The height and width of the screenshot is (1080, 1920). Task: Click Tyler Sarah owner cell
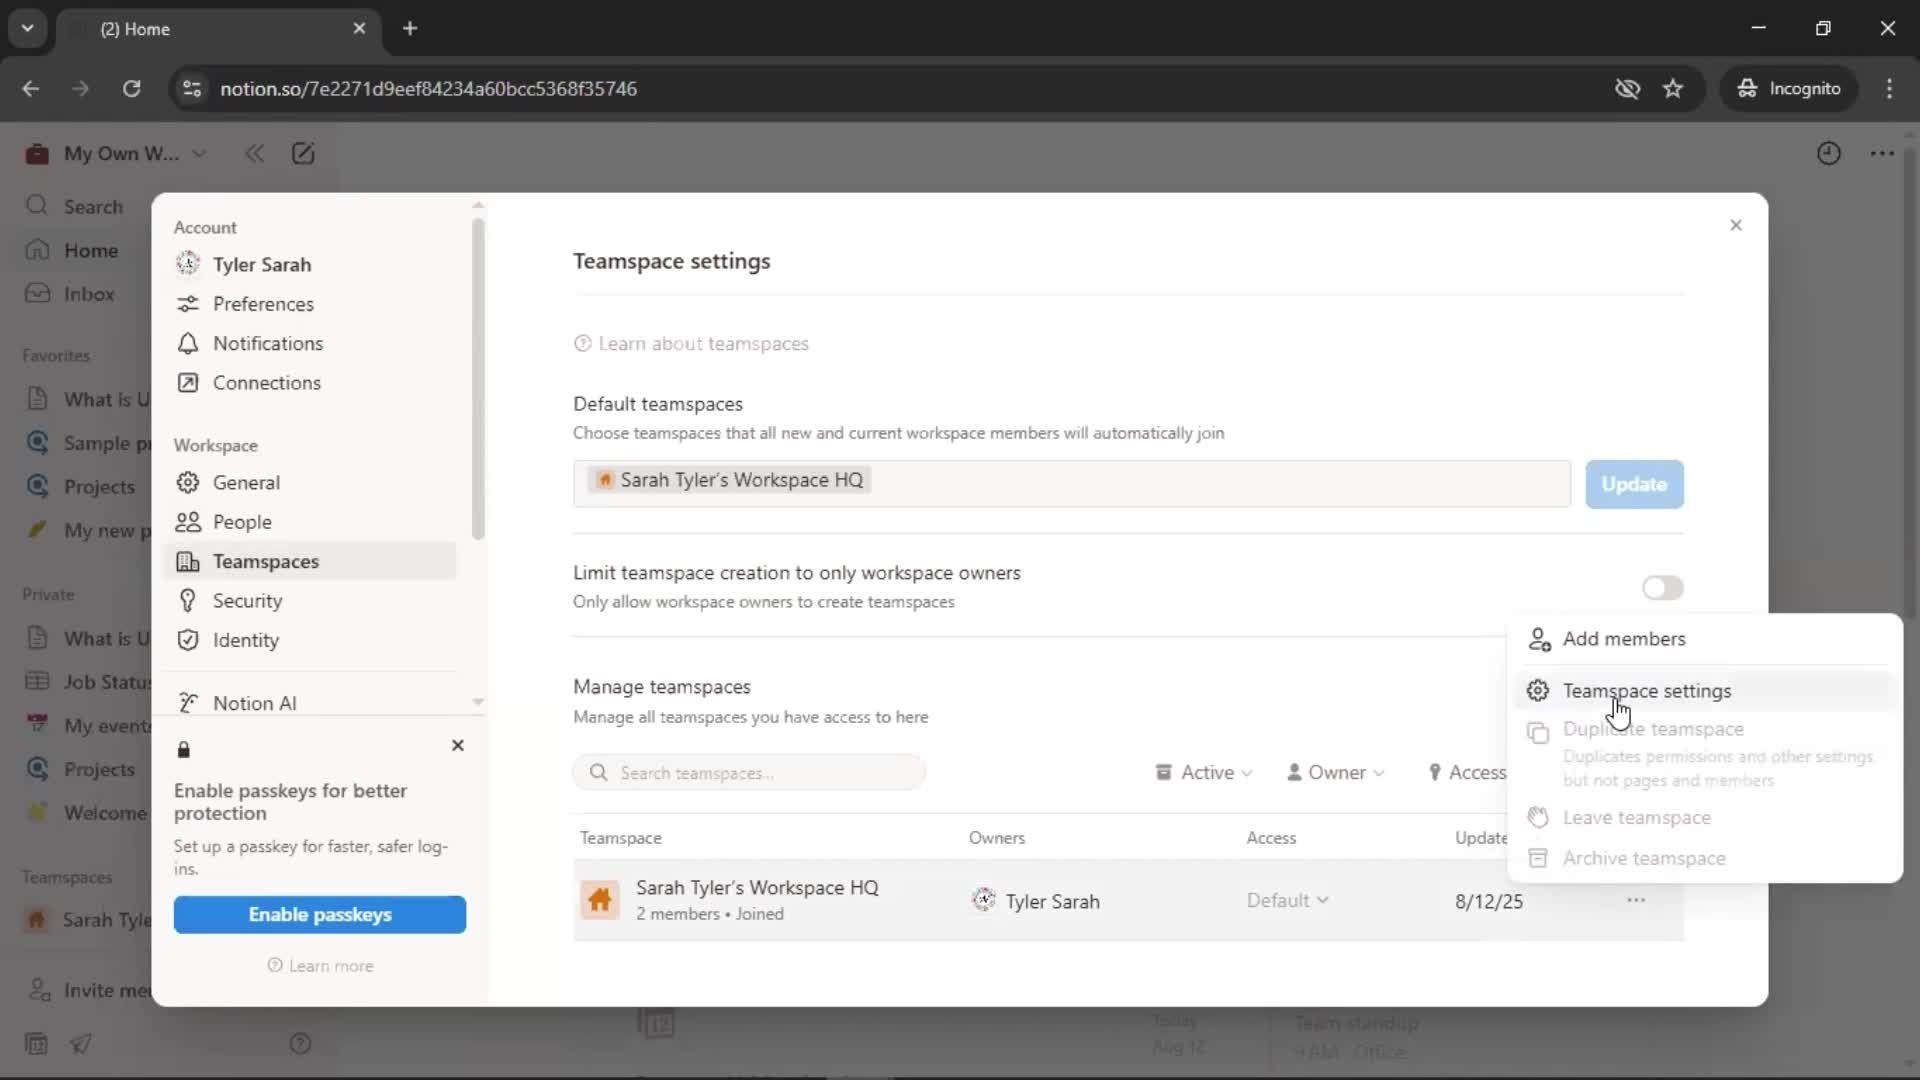click(x=1036, y=901)
